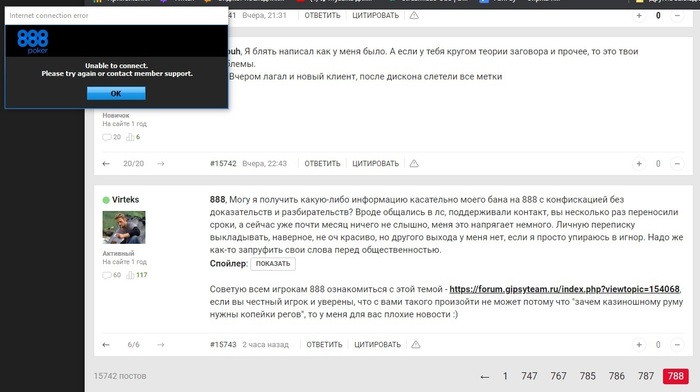Upvote post #15742 with plus icon

click(x=639, y=163)
